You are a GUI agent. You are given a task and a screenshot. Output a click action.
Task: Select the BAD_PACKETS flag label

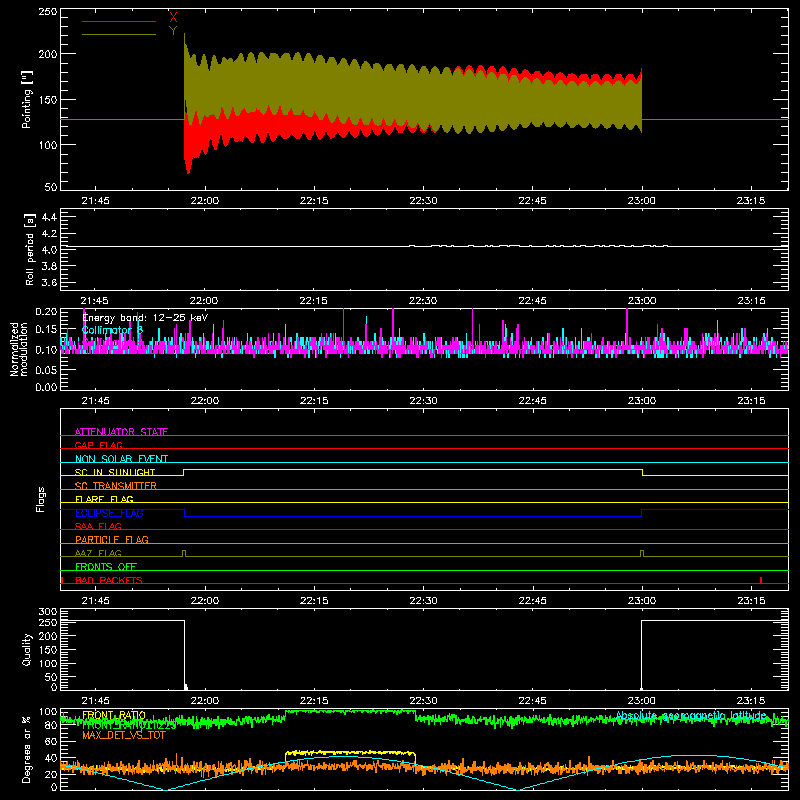coord(109,580)
